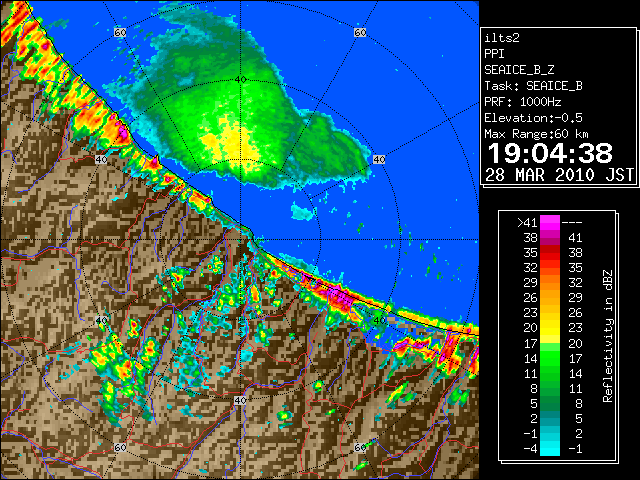This screenshot has width=640, height=480.
Task: Select the "28 MAR 2010 JST" date
Action: 560,175
